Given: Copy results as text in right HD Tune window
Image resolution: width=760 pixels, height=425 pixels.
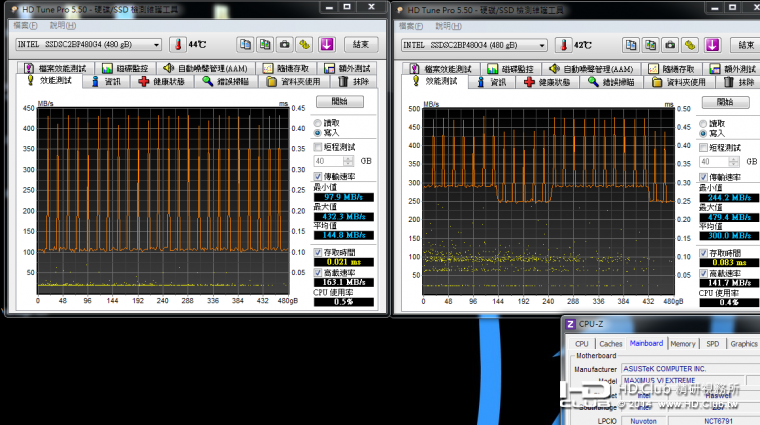Looking at the screenshot, I should pos(631,45).
